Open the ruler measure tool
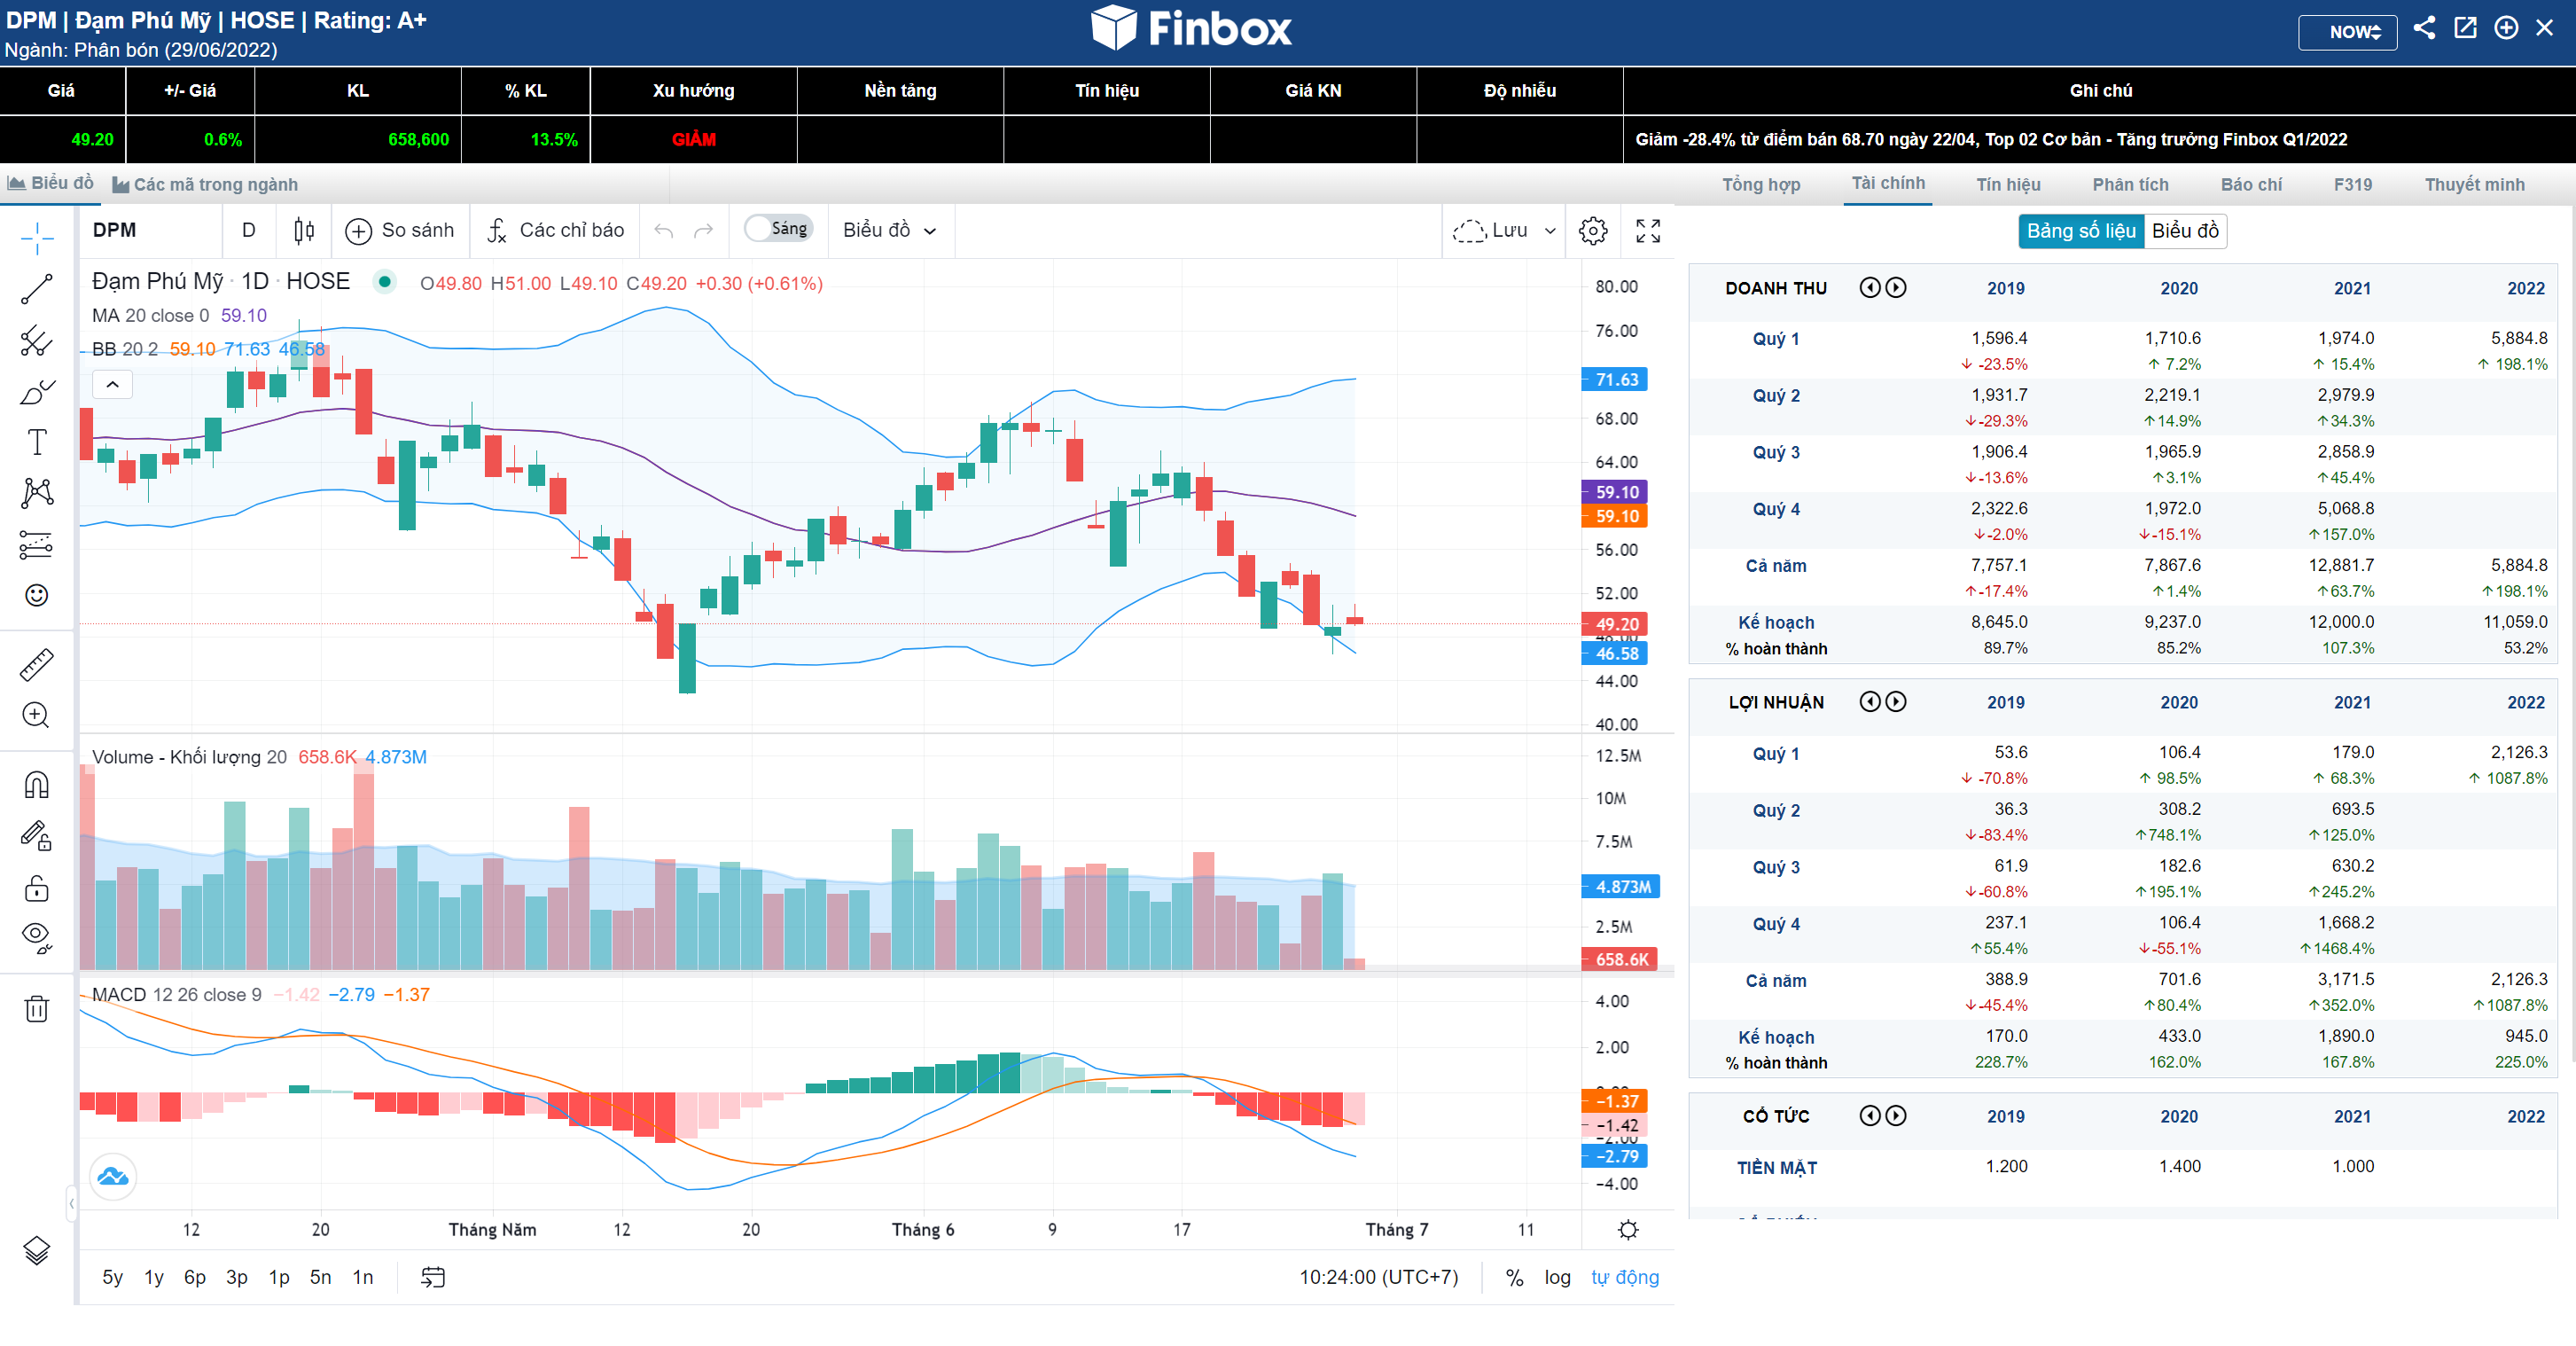 37,664
